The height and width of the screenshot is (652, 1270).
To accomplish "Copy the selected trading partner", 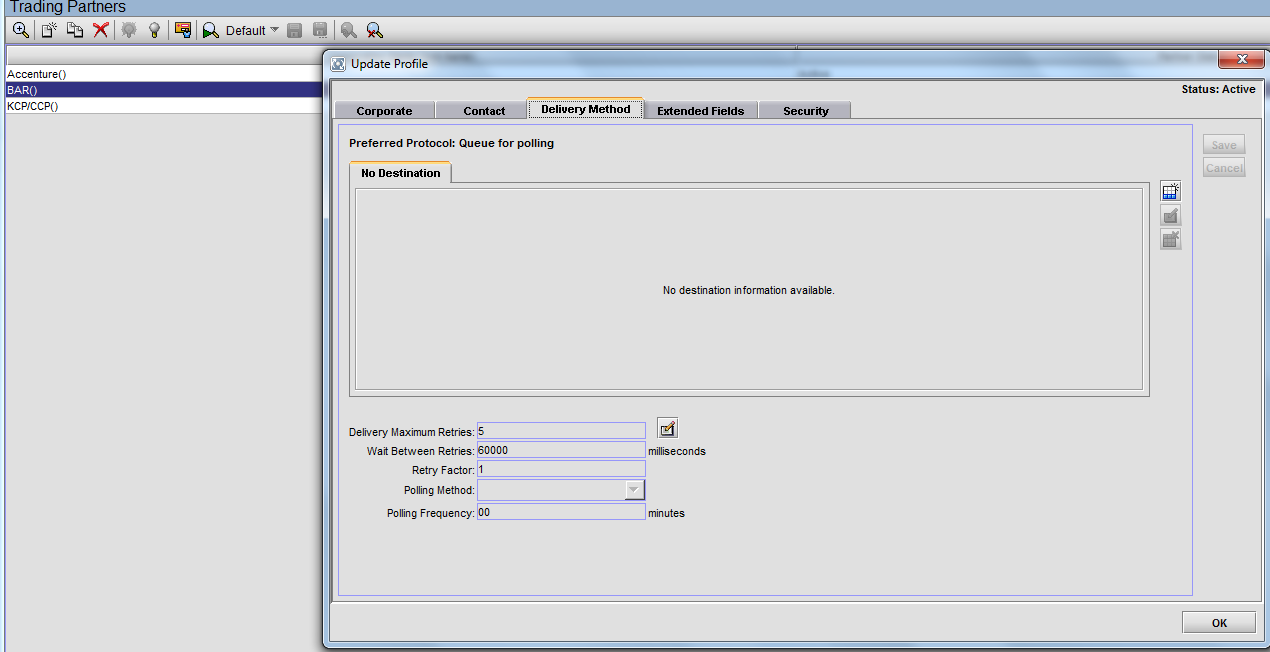I will point(74,30).
